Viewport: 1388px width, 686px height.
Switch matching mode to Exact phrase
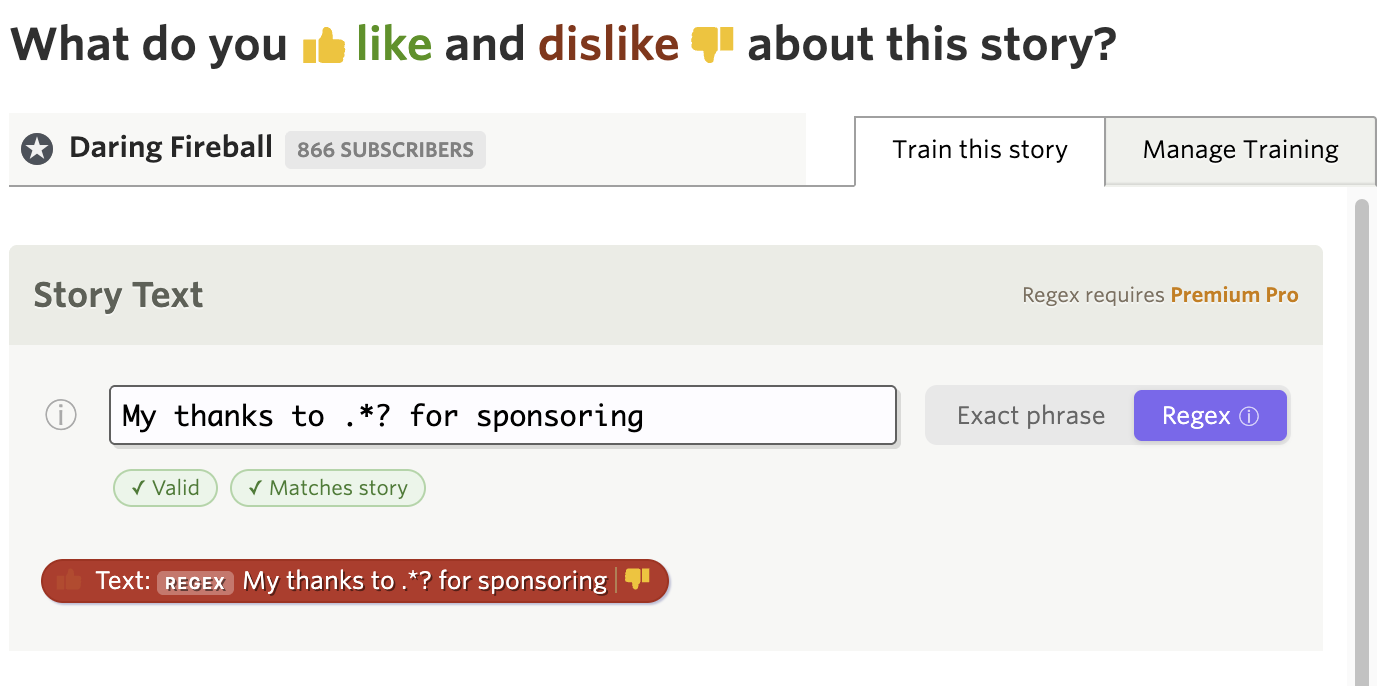pyautogui.click(x=1029, y=414)
